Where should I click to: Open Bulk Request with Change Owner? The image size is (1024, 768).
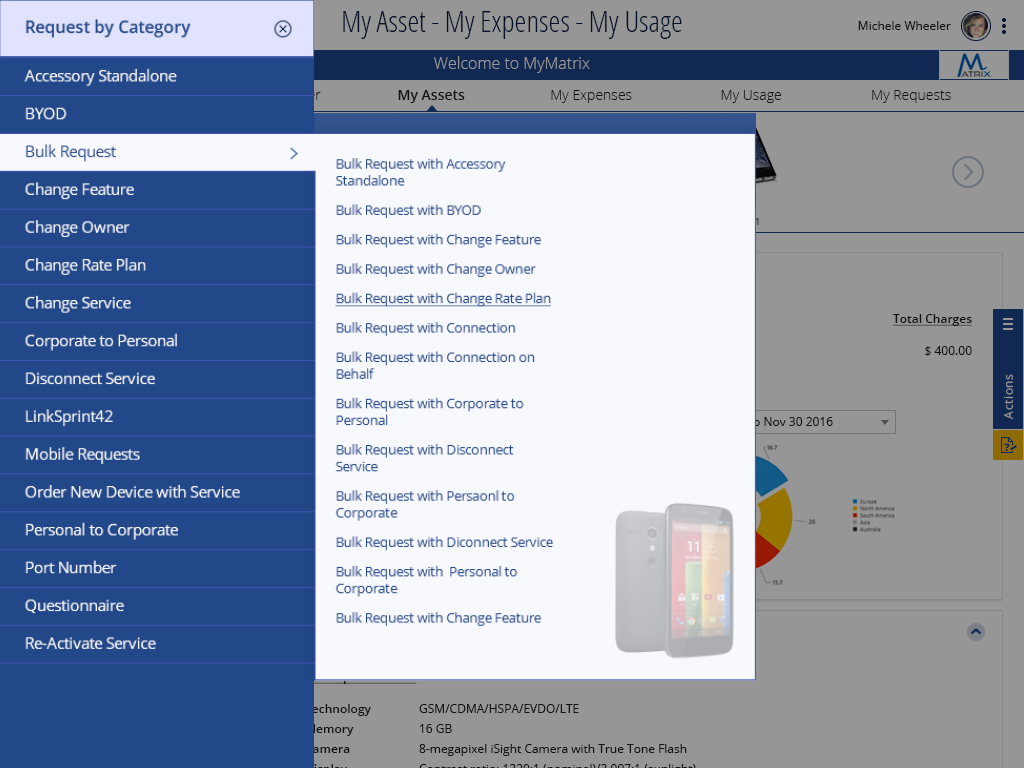point(436,269)
